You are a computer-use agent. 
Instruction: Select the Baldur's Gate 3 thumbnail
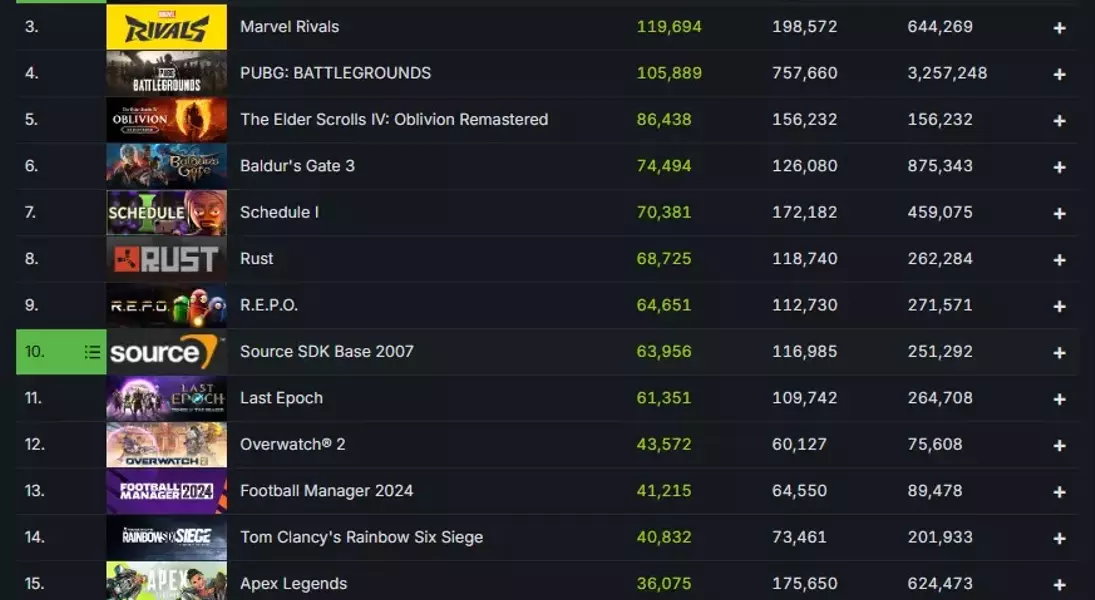click(166, 166)
